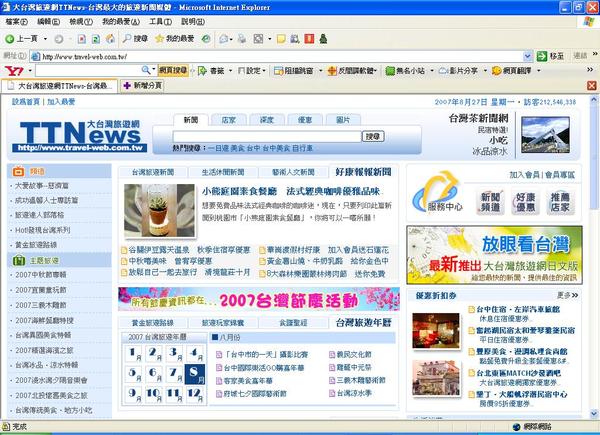Expand the 無名小站 dropdown arrow
The width and height of the screenshot is (600, 435).
pos(432,70)
